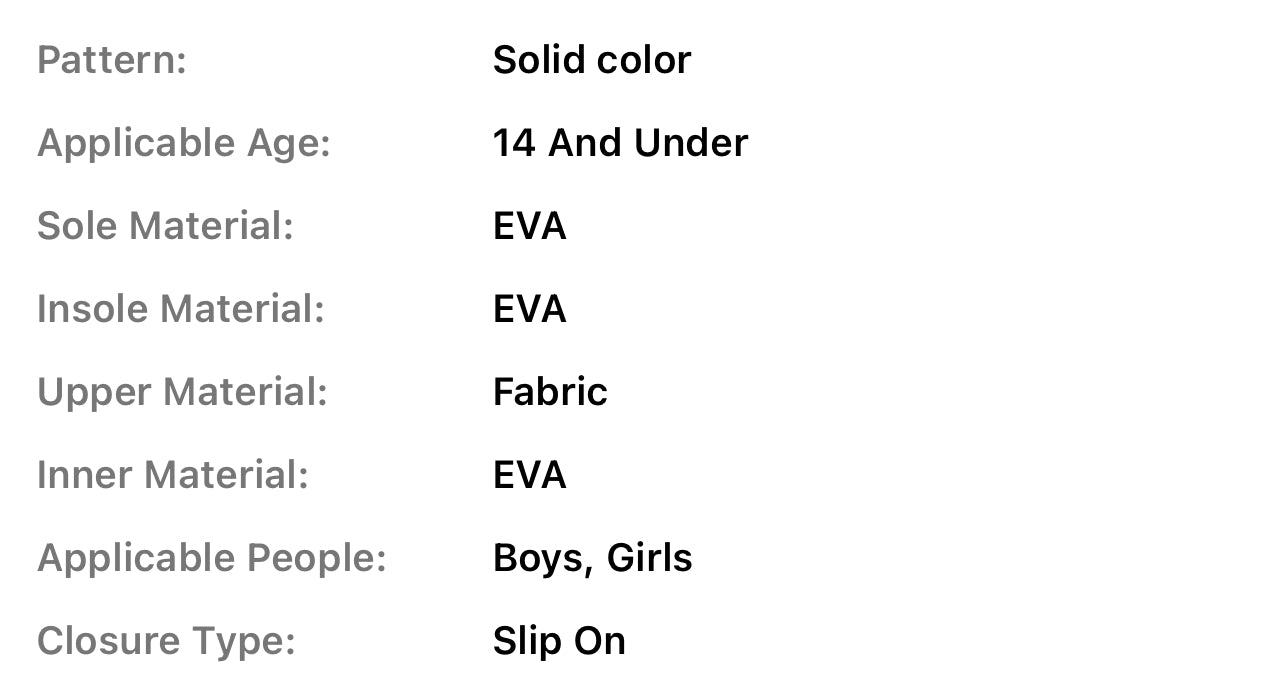Select the "Sole Material:" label
The width and height of the screenshot is (1284, 683).
(165, 226)
